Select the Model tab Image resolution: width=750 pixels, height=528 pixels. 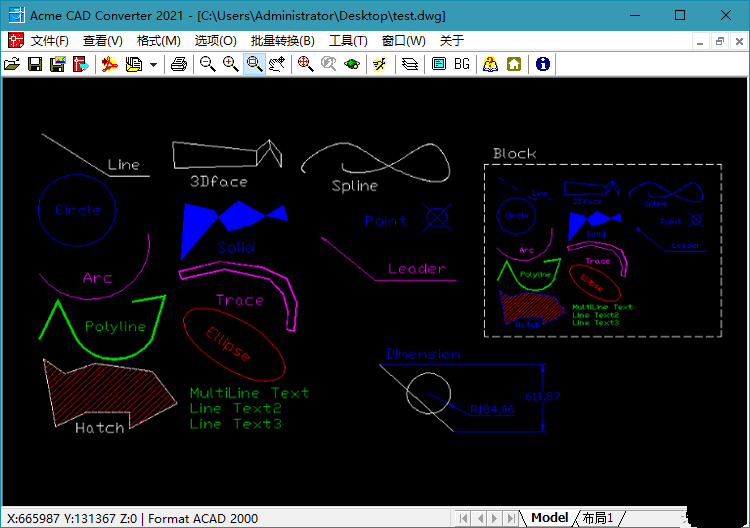tap(549, 518)
